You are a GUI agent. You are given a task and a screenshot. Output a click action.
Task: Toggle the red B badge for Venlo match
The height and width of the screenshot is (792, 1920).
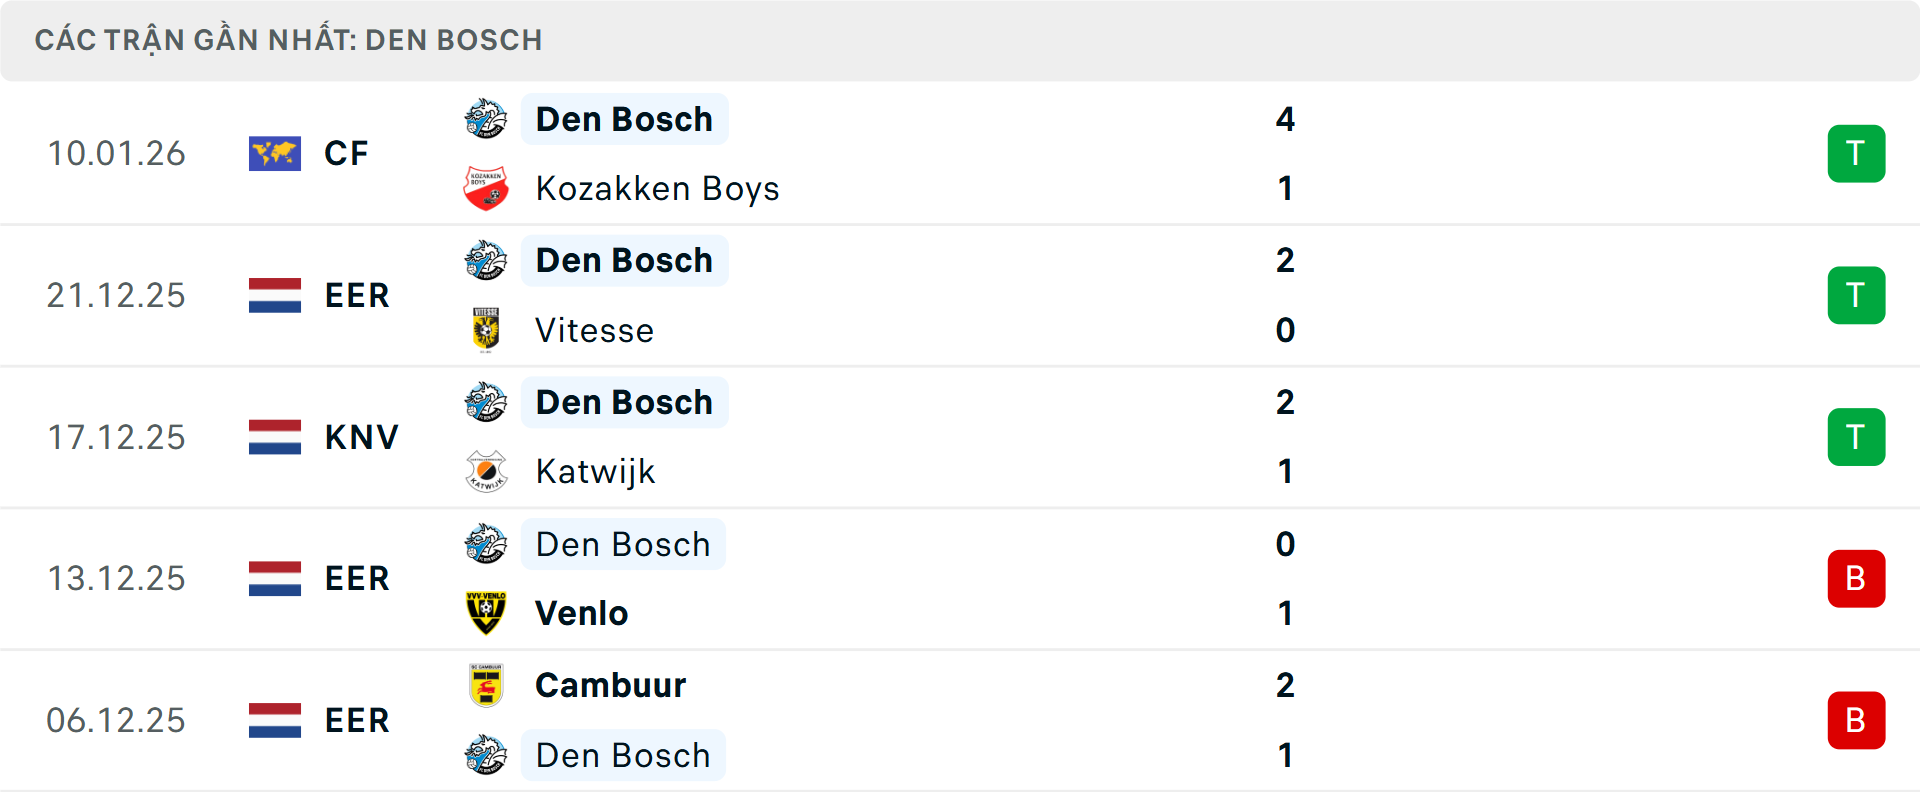click(1857, 578)
